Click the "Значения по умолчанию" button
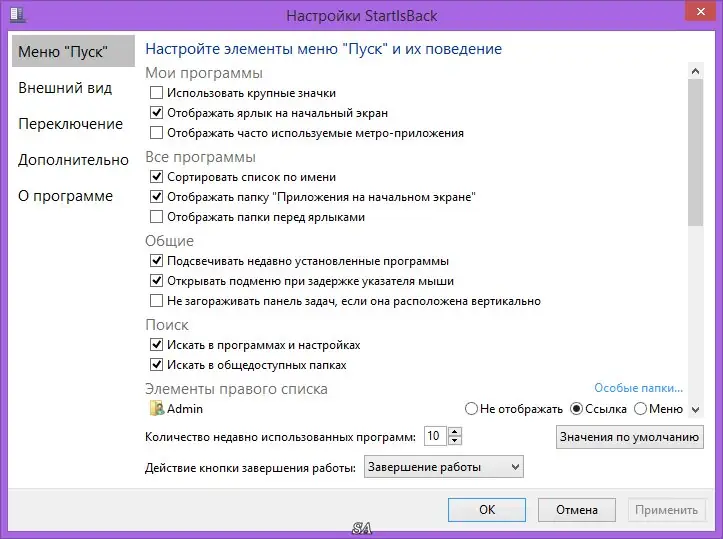Image resolution: width=723 pixels, height=539 pixels. [629, 437]
